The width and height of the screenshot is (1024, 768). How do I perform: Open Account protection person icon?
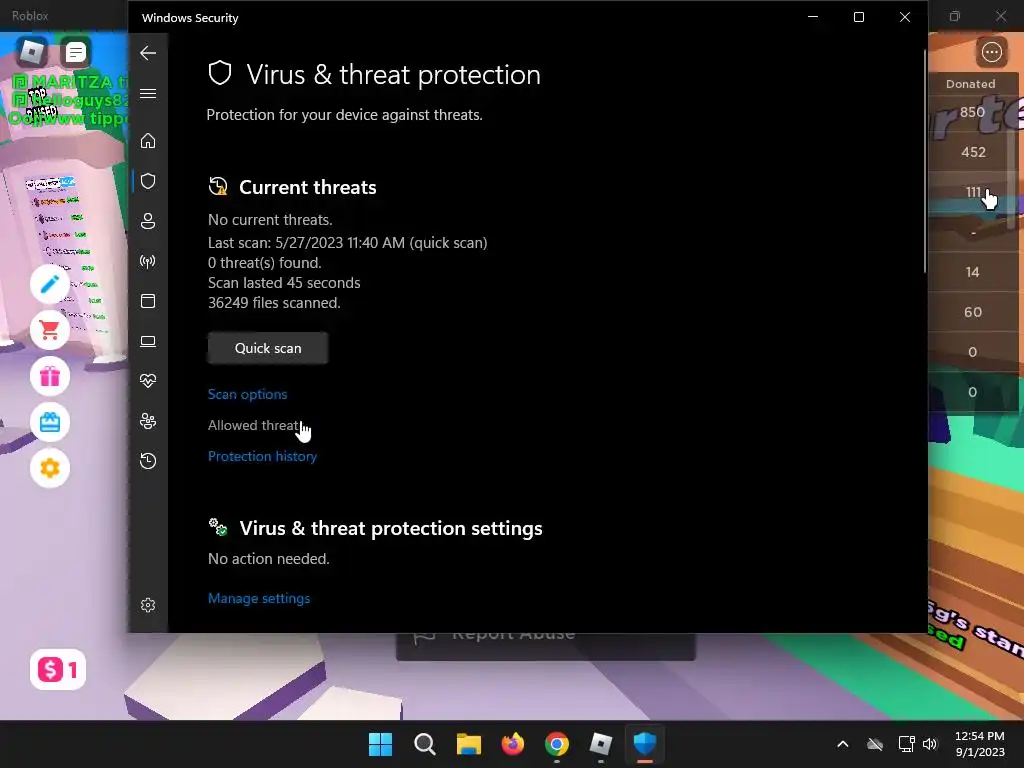pyautogui.click(x=148, y=221)
